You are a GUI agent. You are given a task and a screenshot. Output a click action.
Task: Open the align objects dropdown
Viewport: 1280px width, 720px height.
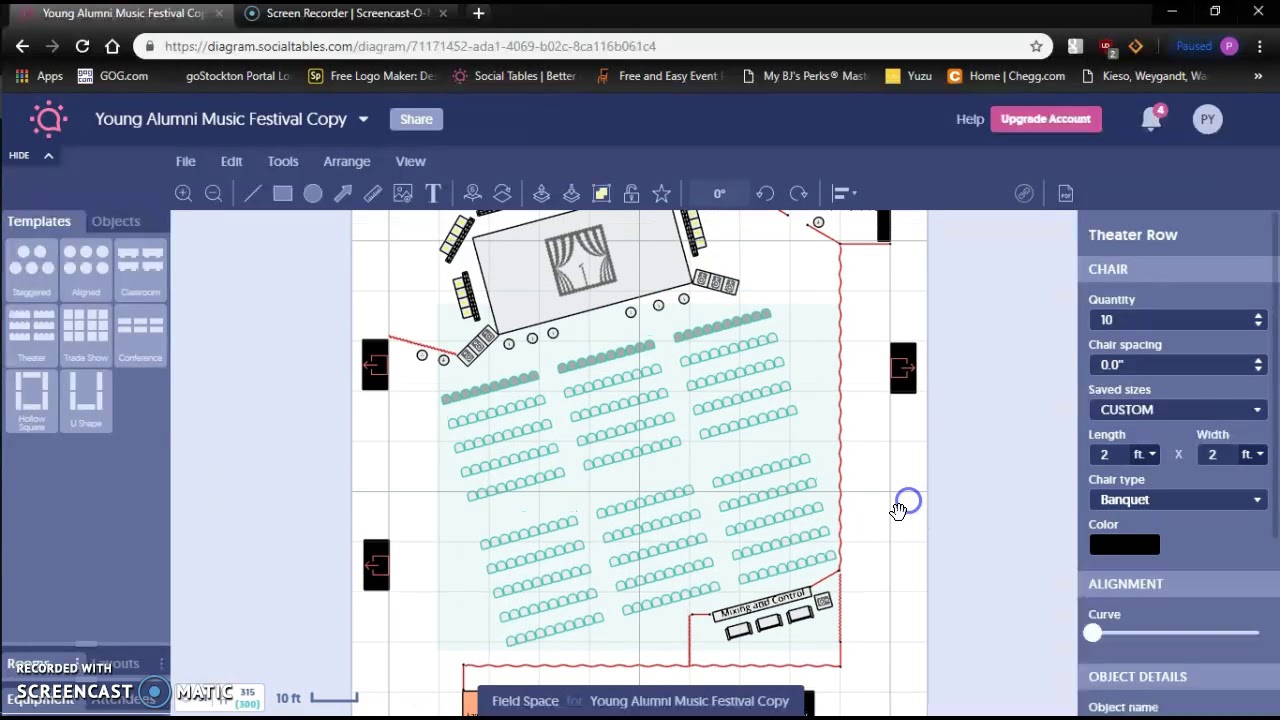pyautogui.click(x=845, y=193)
